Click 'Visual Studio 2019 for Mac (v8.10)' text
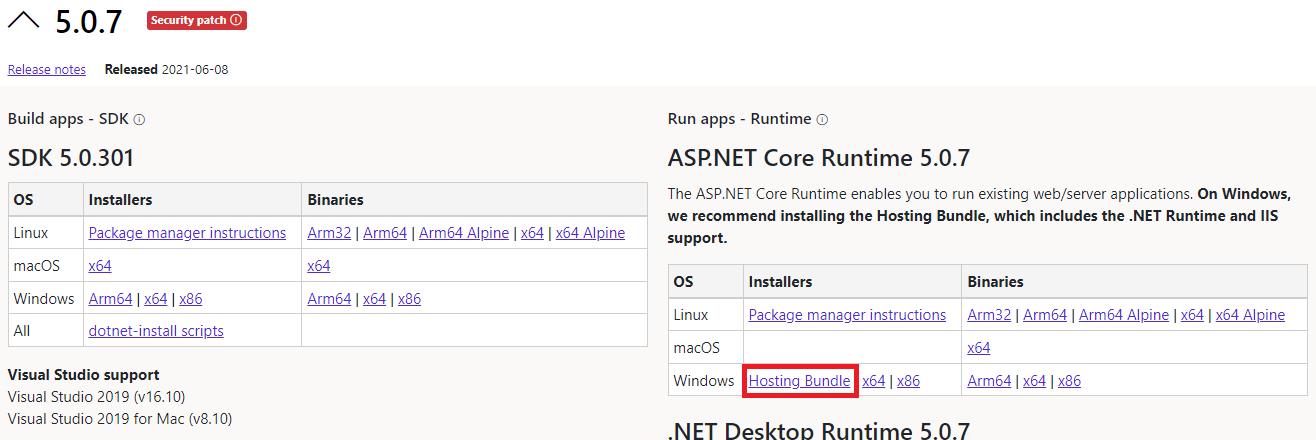1316x440 pixels. tap(120, 419)
